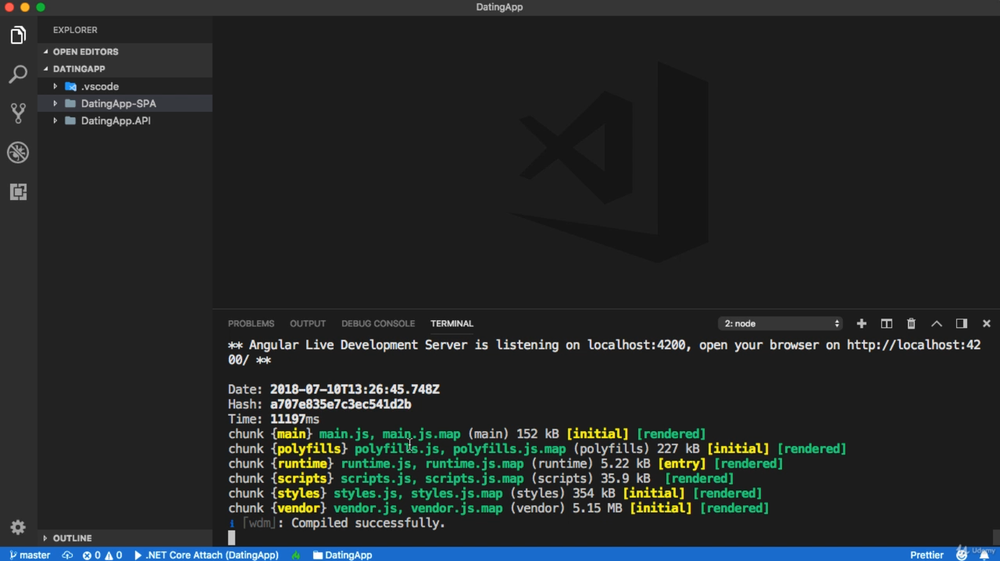Click Prettier in the status bar
Image resolution: width=1000 pixels, height=561 pixels.
[x=926, y=555]
